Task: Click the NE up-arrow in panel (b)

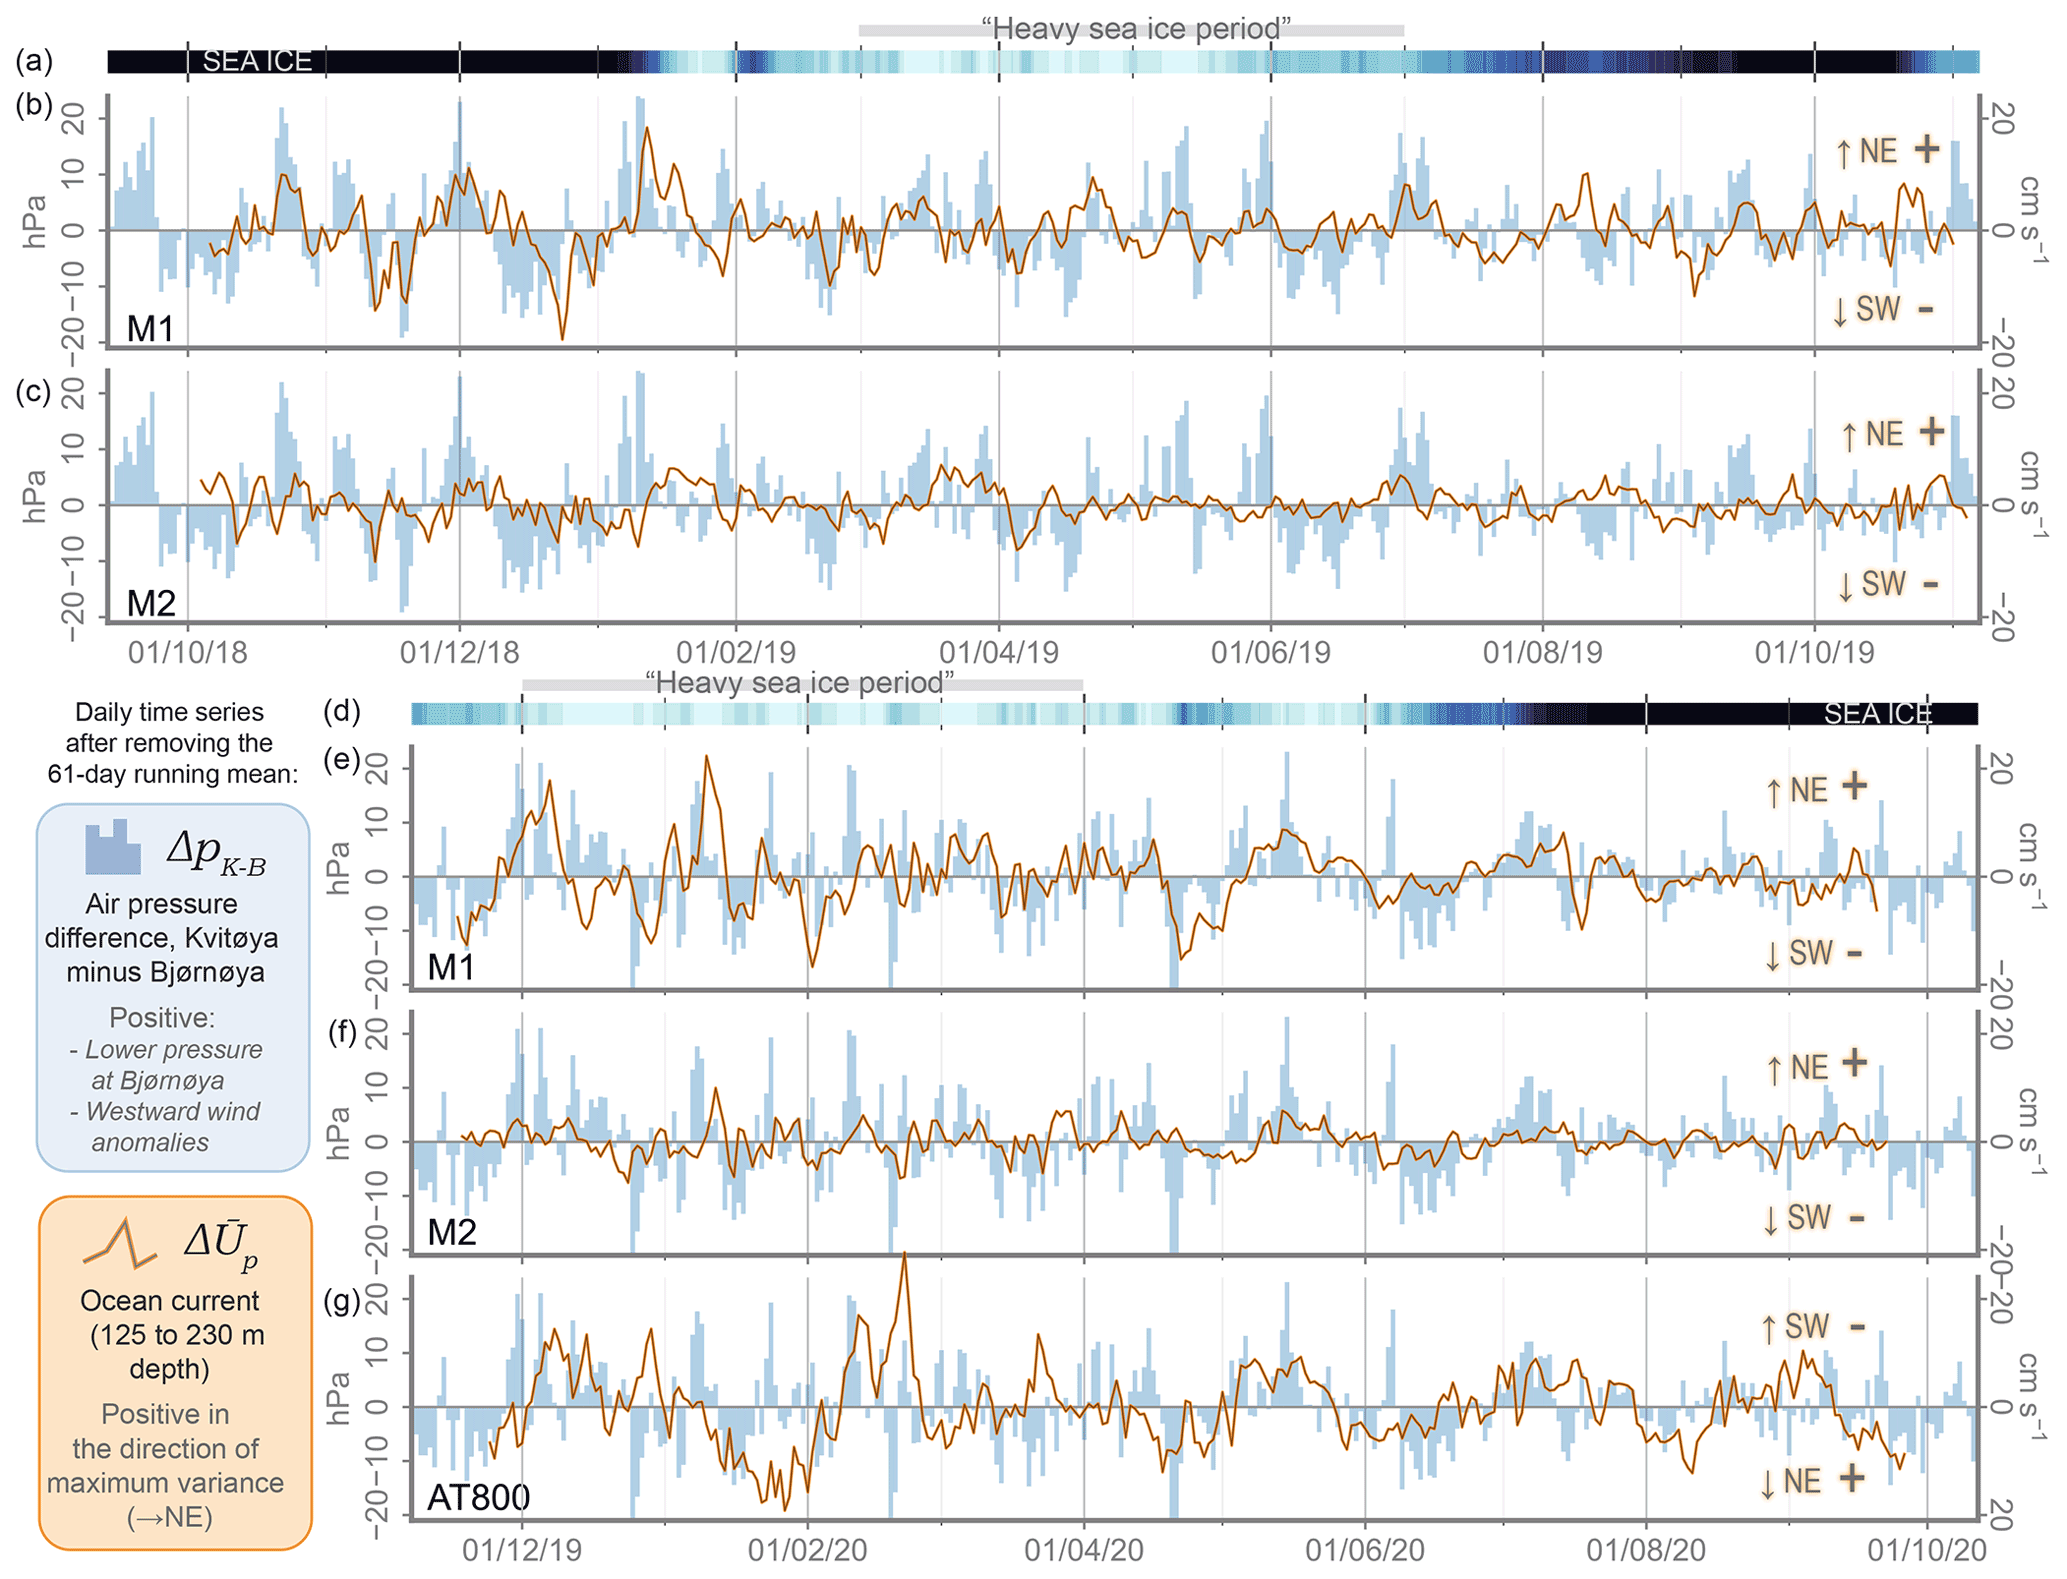Action: (x=1843, y=153)
